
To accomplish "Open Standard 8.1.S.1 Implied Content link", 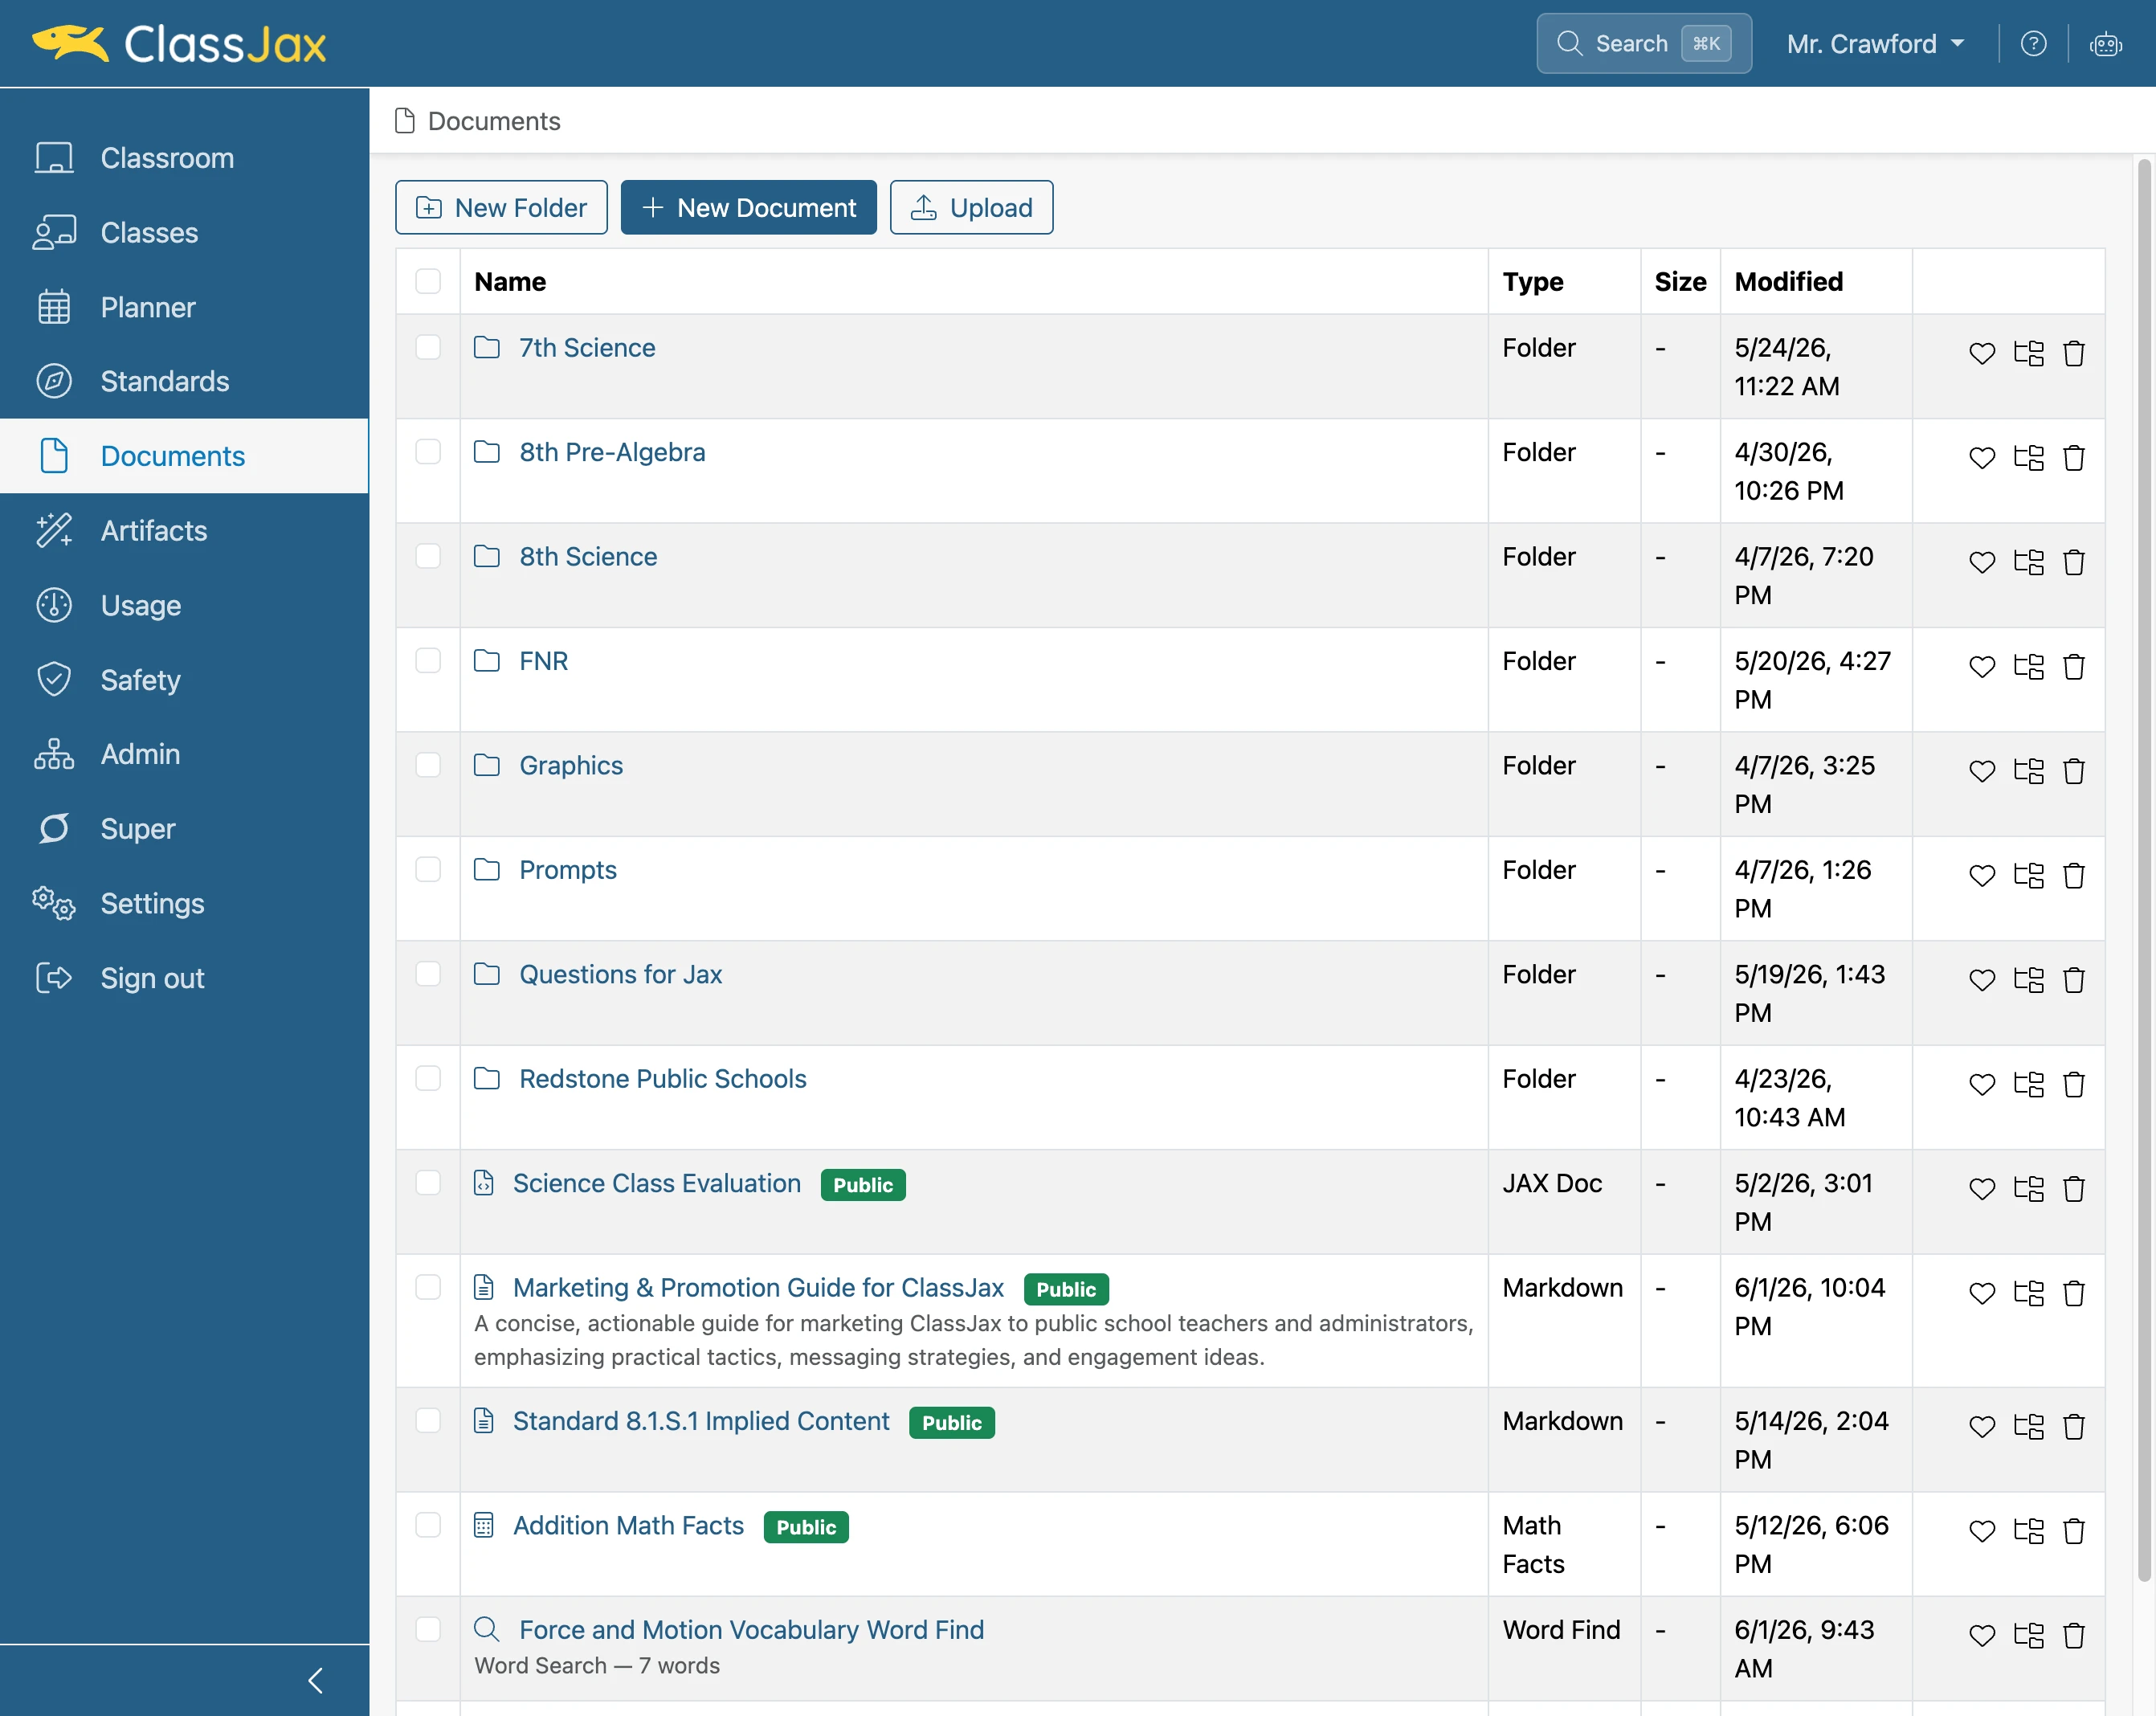I will (701, 1421).
